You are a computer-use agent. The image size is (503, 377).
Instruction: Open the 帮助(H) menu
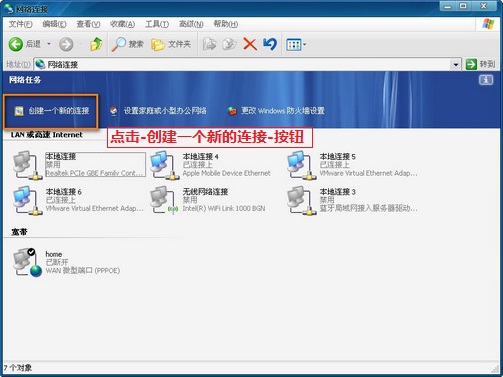(226, 24)
